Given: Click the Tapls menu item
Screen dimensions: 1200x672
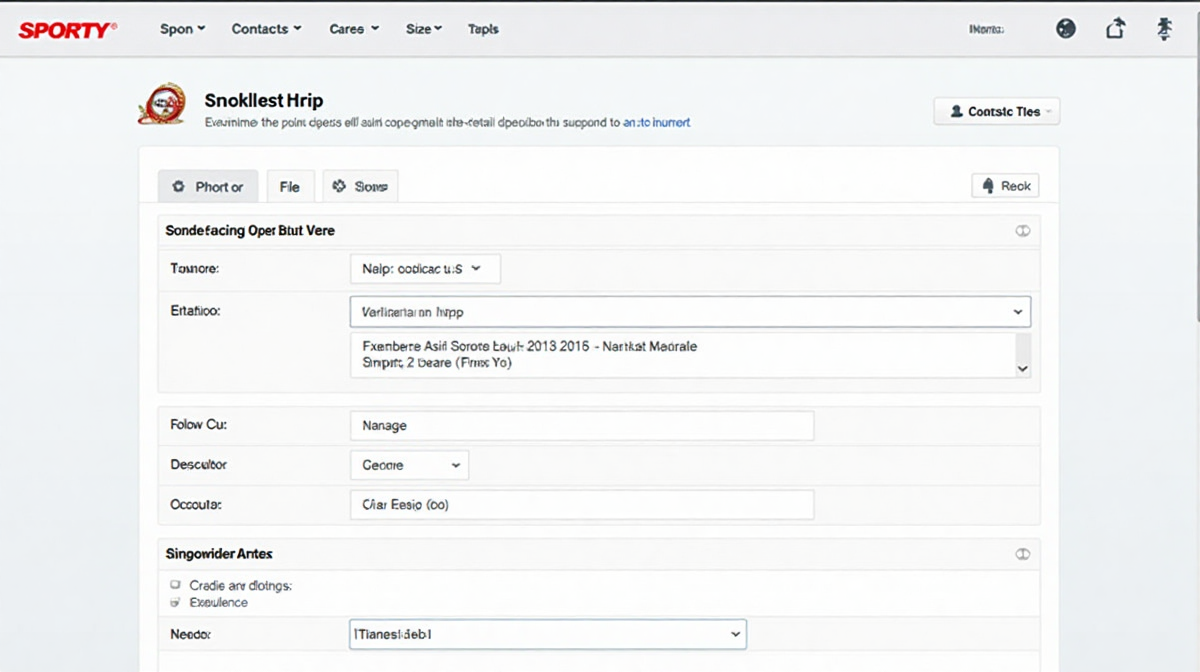Looking at the screenshot, I should tap(483, 29).
